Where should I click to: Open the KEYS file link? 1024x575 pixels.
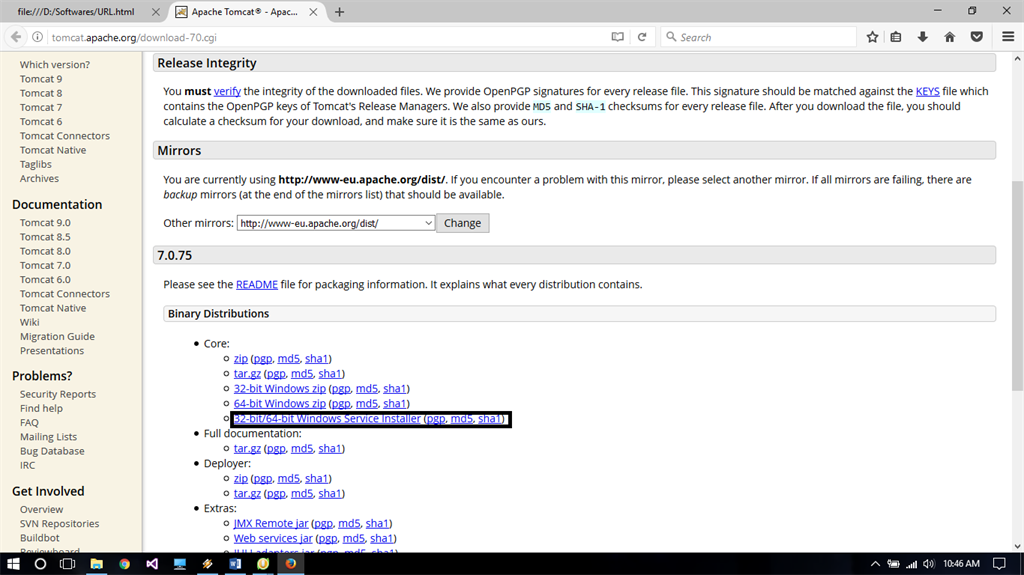[927, 91]
